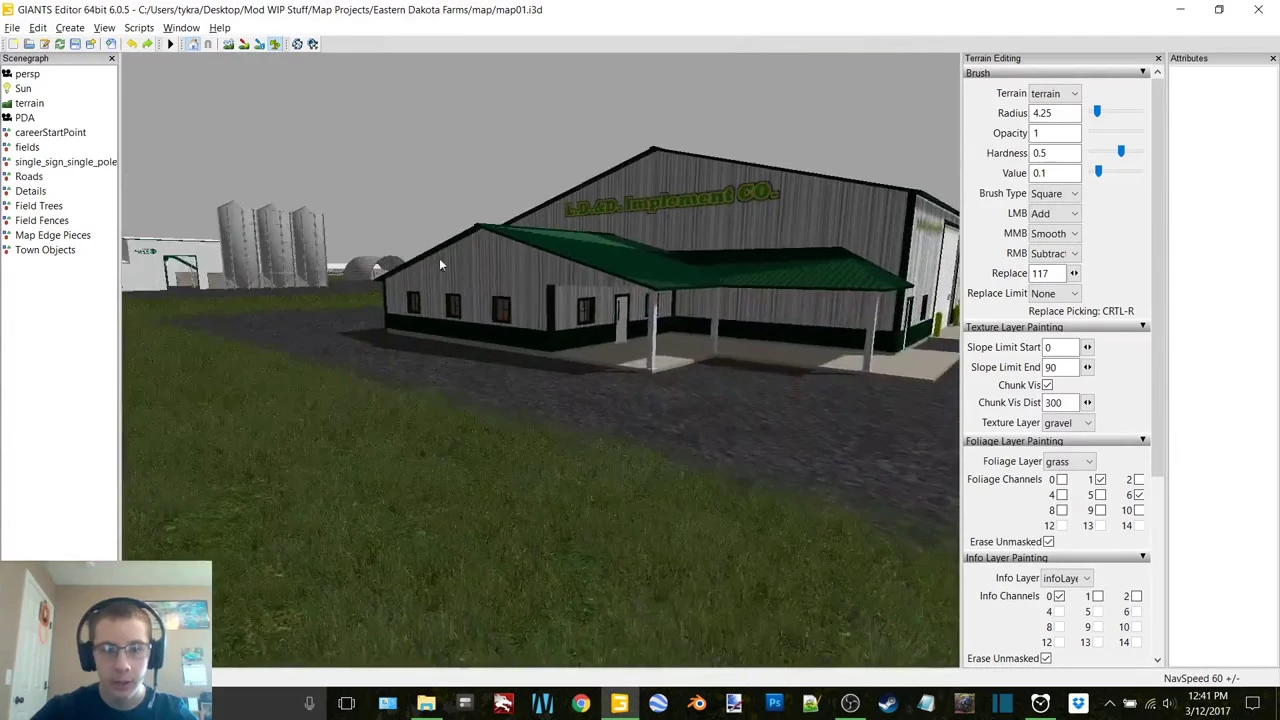1280x720 pixels.
Task: Toggle the Chunk Vis checkbox
Action: click(x=1047, y=385)
